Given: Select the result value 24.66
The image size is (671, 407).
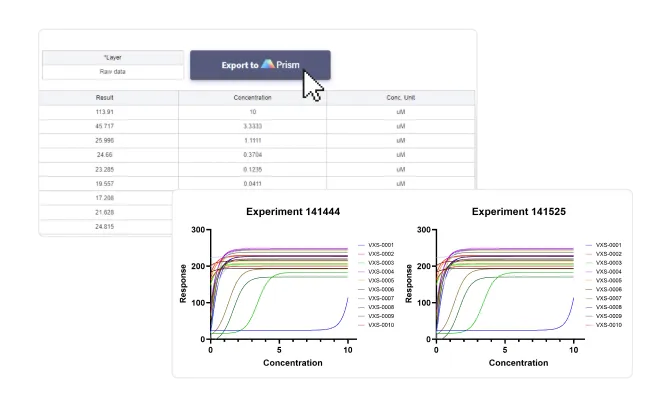Looking at the screenshot, I should point(104,155).
